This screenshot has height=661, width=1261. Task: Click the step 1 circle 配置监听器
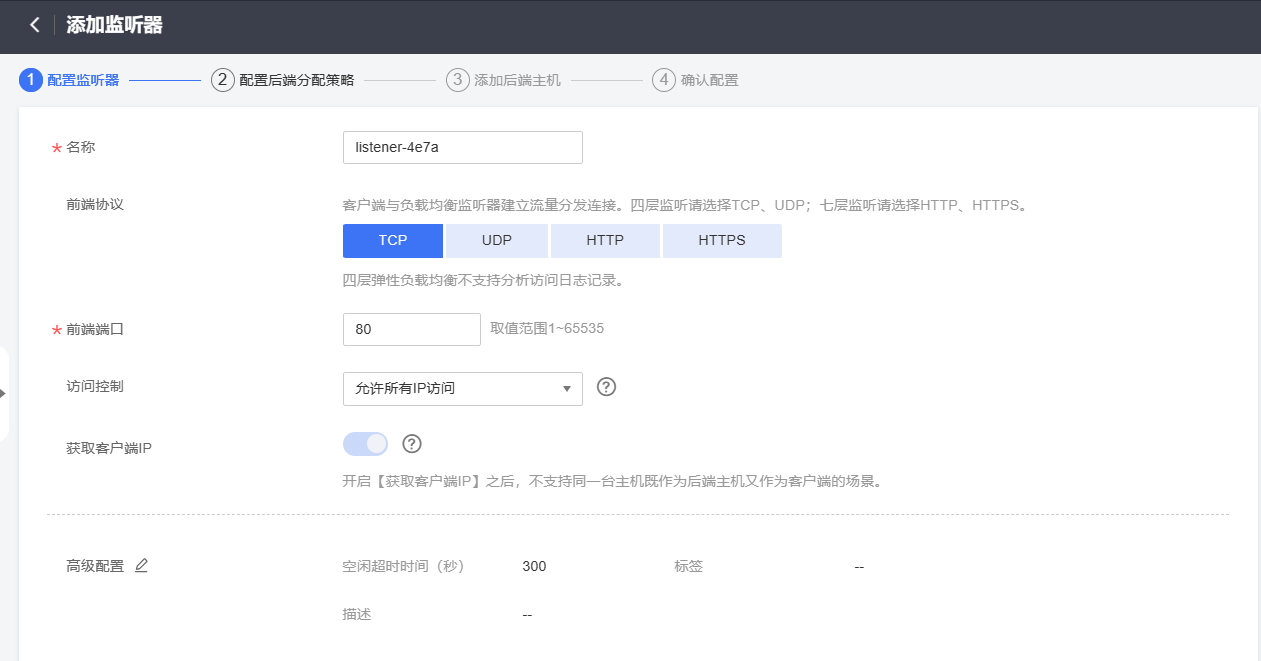31,80
